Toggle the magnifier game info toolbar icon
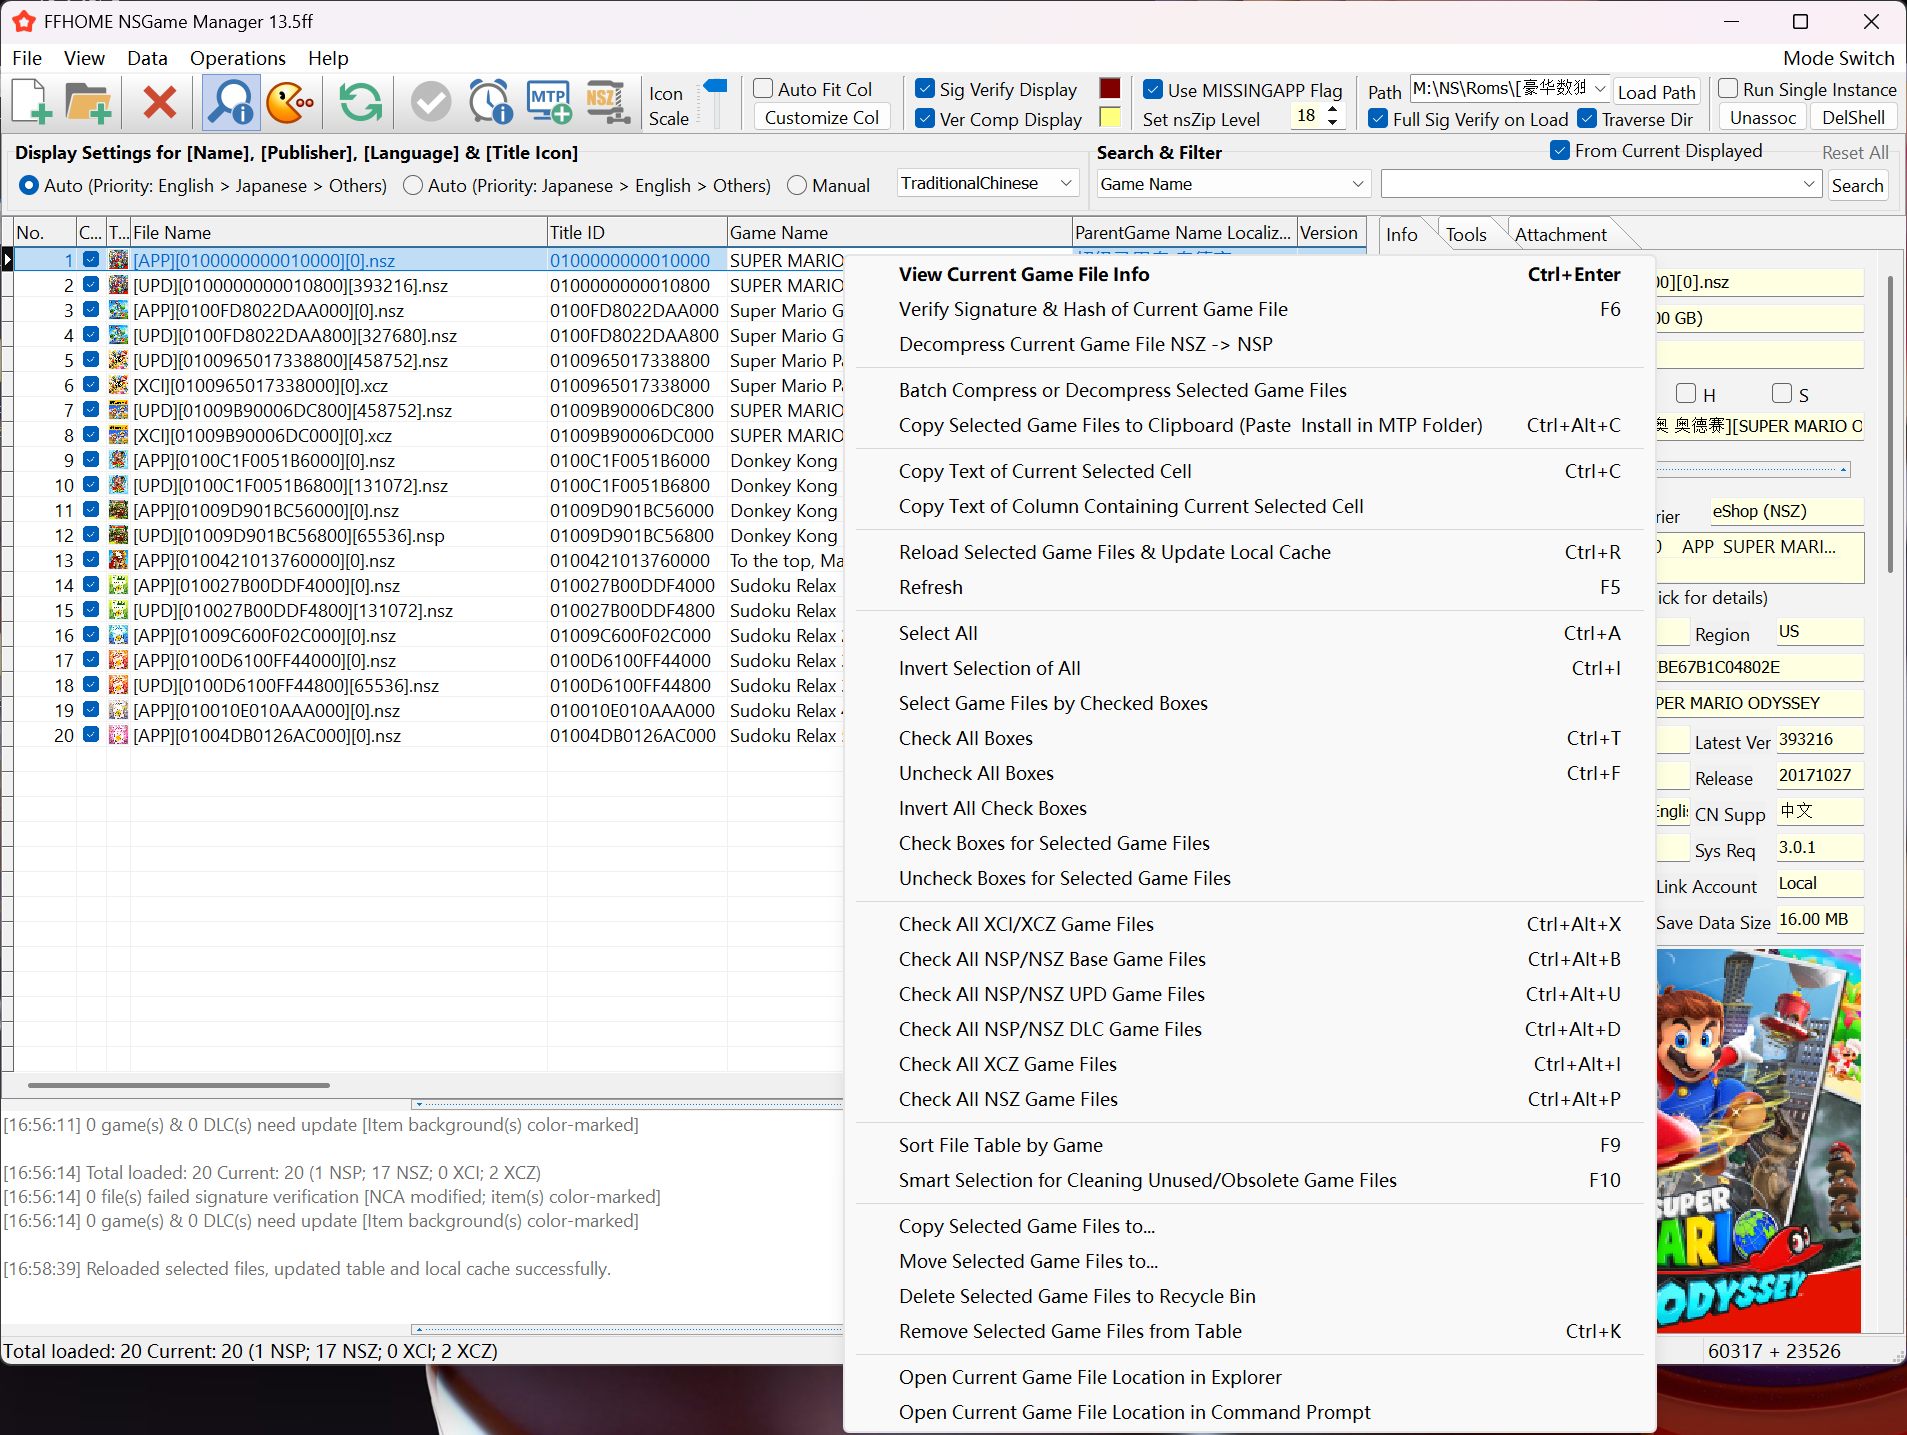 [x=231, y=102]
